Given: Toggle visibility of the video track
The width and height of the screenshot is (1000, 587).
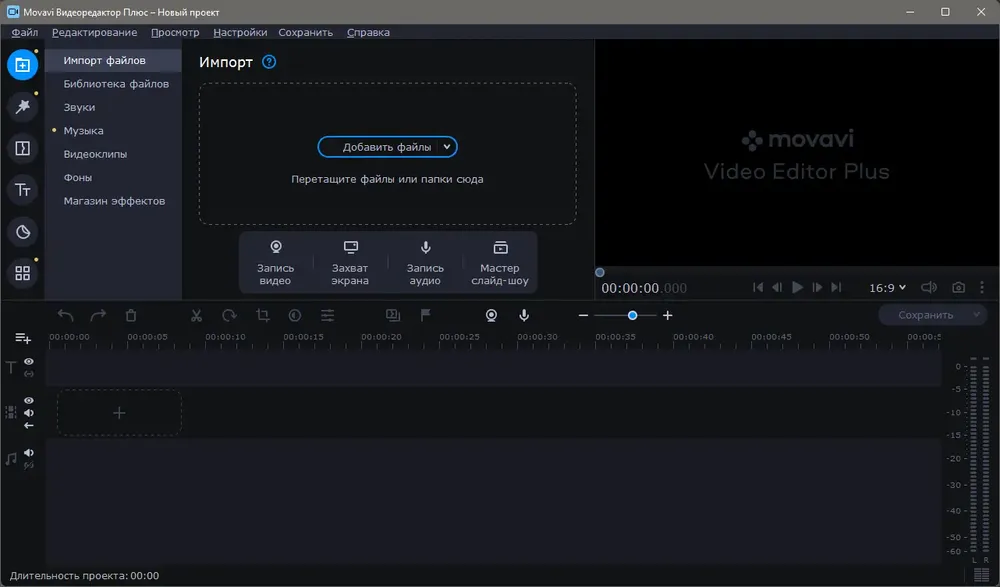Looking at the screenshot, I should (x=29, y=400).
